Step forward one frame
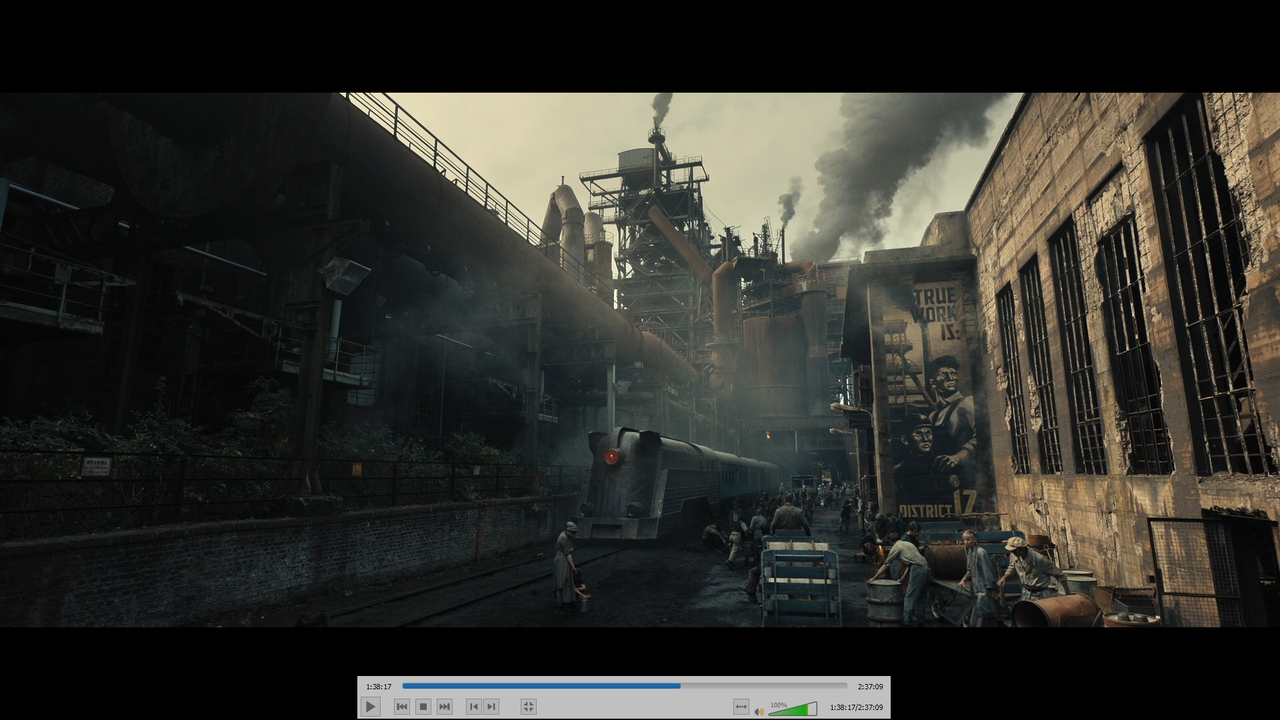 (491, 707)
